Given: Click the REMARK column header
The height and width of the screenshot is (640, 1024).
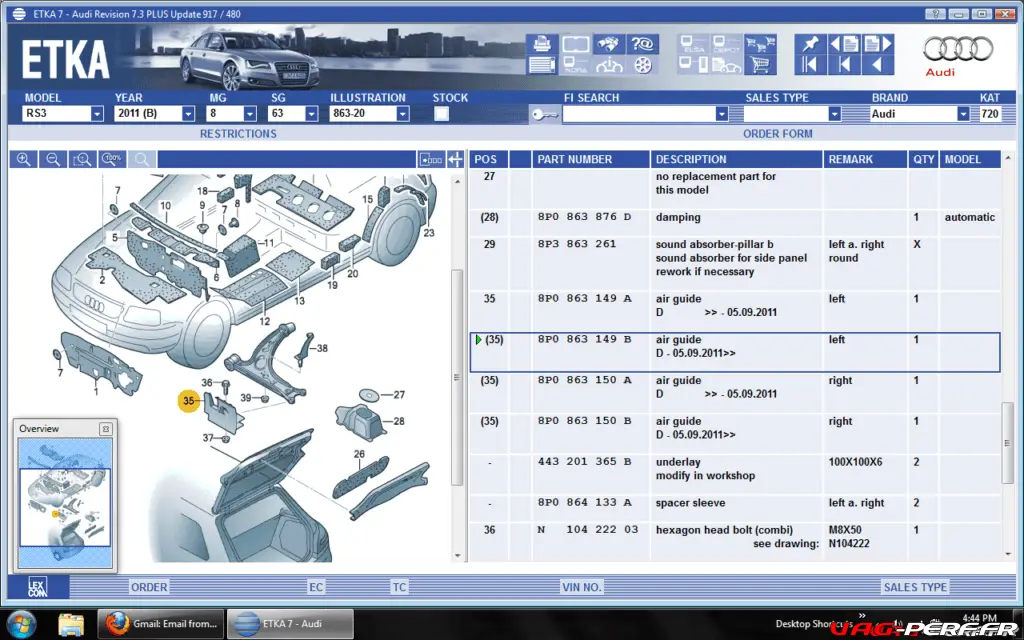Looking at the screenshot, I should click(865, 159).
